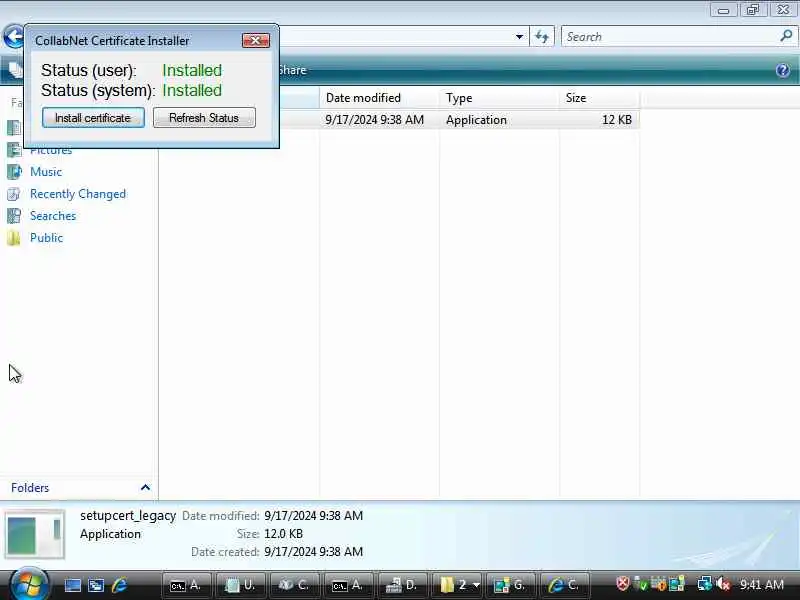This screenshot has height=600, width=800.
Task: Click Show Desktop quick launch icon
Action: click(72, 585)
